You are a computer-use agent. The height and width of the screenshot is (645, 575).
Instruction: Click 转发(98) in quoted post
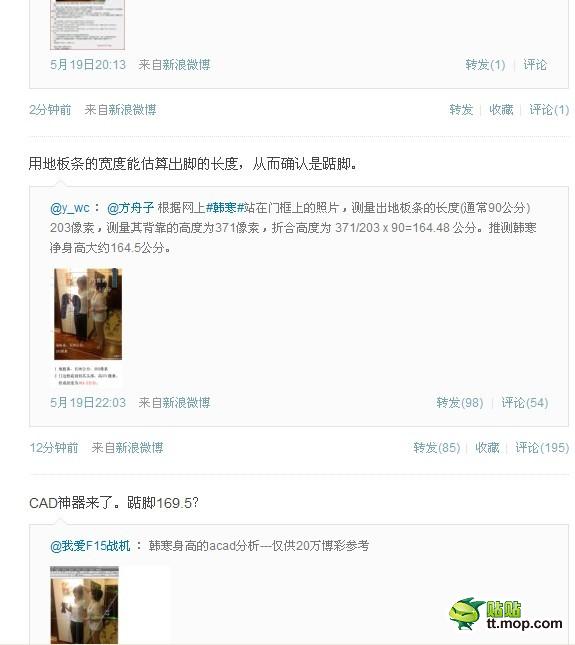pyautogui.click(x=460, y=402)
